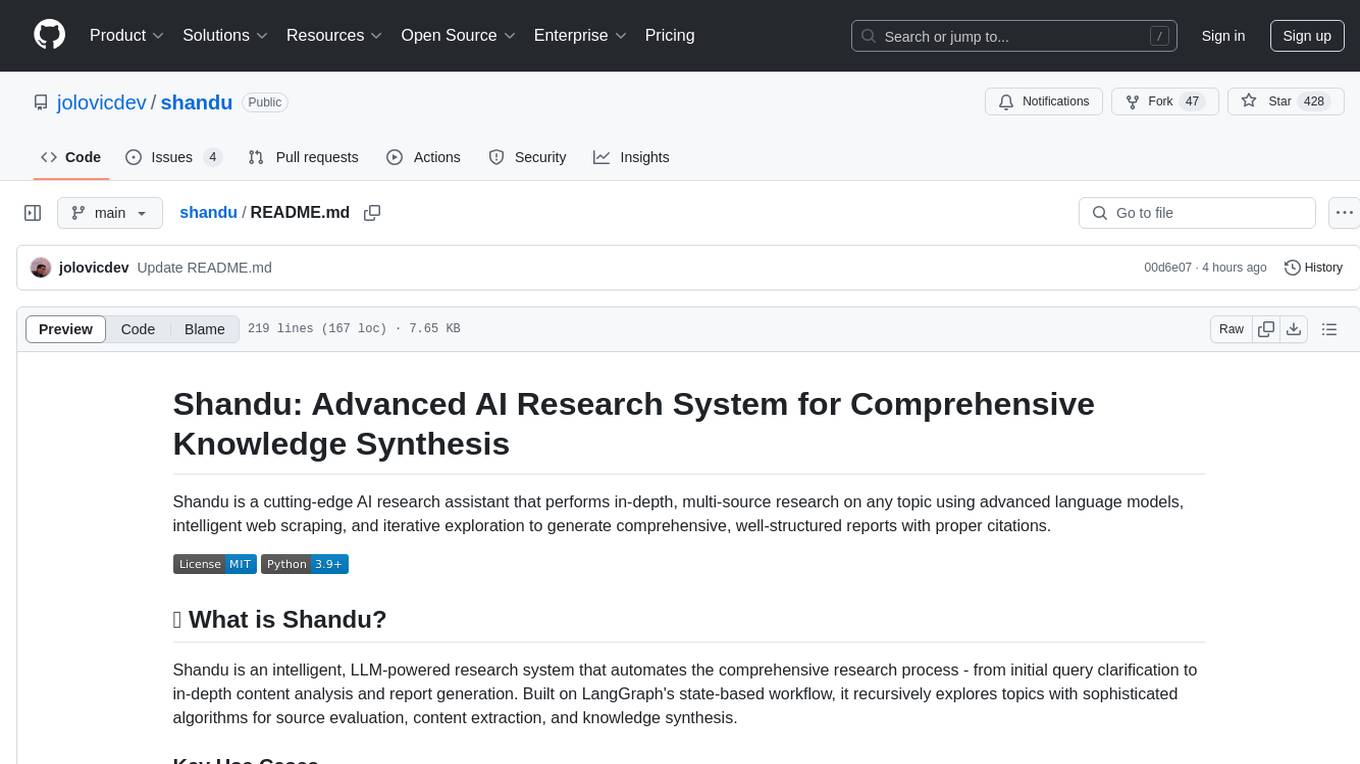Switch to the Issues tab
Screen dimensions: 1360x764
tap(173, 157)
